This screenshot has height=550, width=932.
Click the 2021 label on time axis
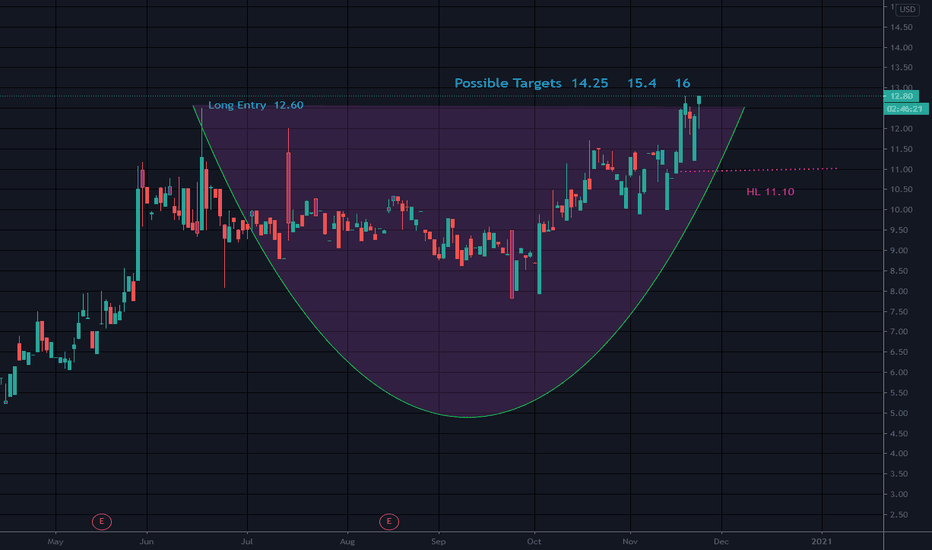coord(821,542)
